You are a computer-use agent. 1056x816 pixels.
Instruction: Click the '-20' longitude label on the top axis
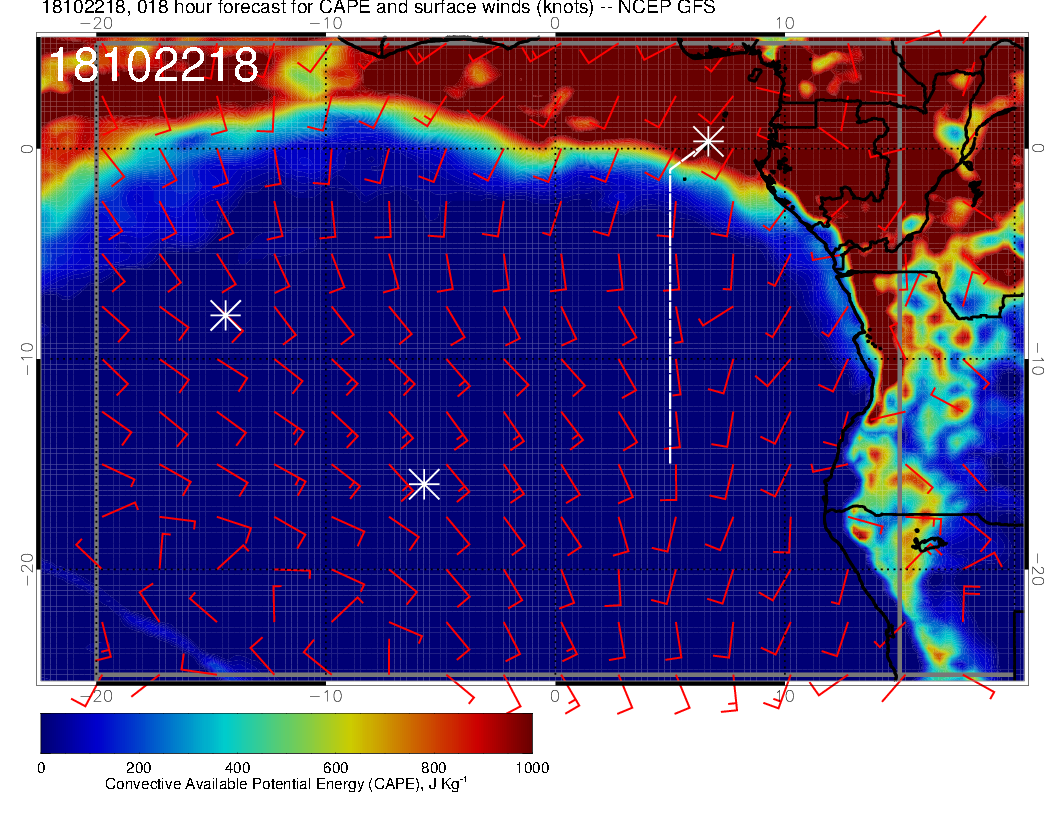click(96, 24)
